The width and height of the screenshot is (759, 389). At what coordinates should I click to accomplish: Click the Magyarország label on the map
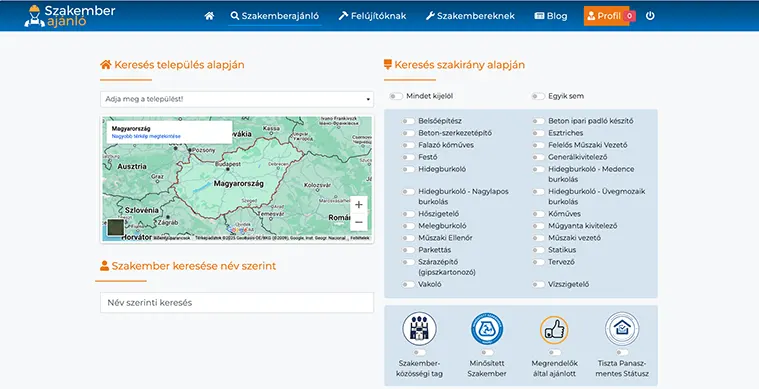click(239, 184)
